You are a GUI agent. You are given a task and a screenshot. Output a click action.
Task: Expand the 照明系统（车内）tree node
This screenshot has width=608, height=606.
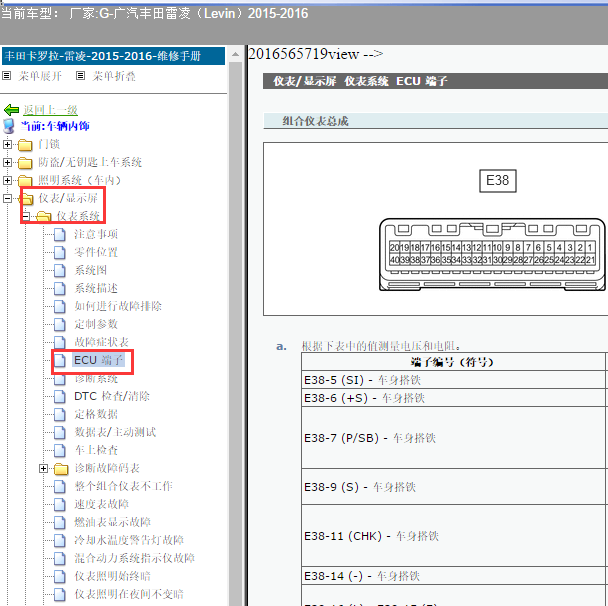pyautogui.click(x=7, y=180)
